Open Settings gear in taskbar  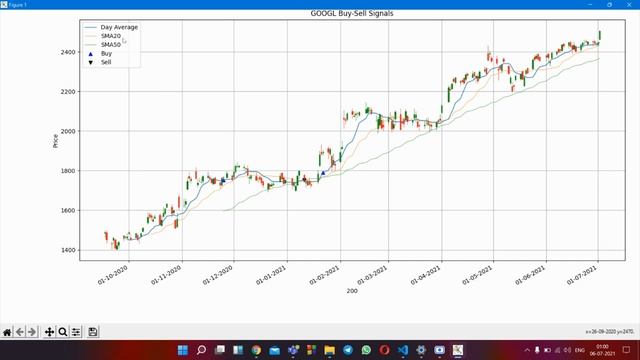point(421,350)
